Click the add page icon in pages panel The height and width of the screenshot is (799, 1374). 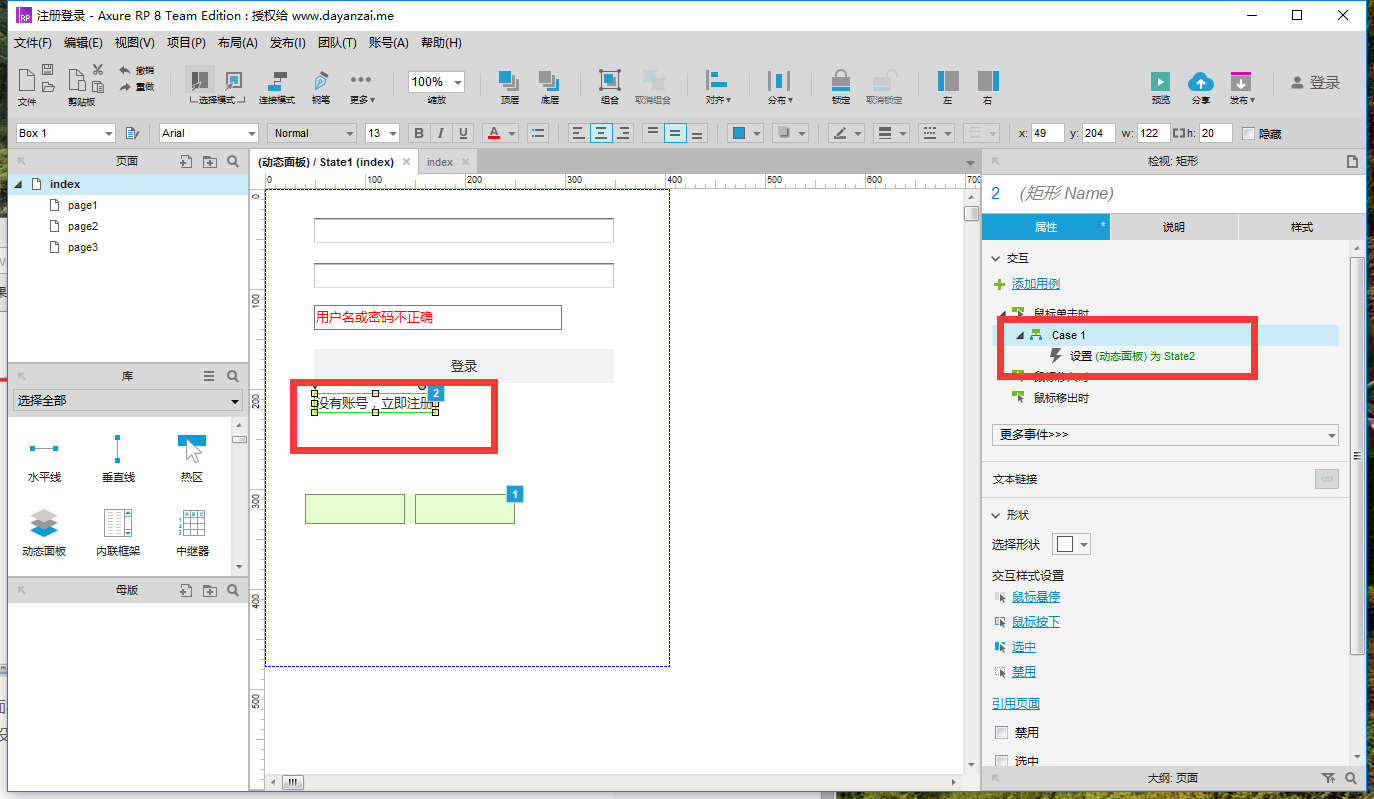click(x=185, y=161)
